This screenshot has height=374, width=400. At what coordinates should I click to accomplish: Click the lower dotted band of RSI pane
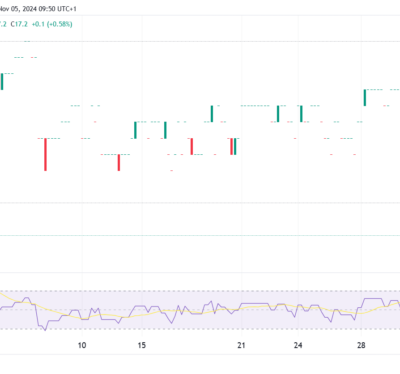point(200,329)
